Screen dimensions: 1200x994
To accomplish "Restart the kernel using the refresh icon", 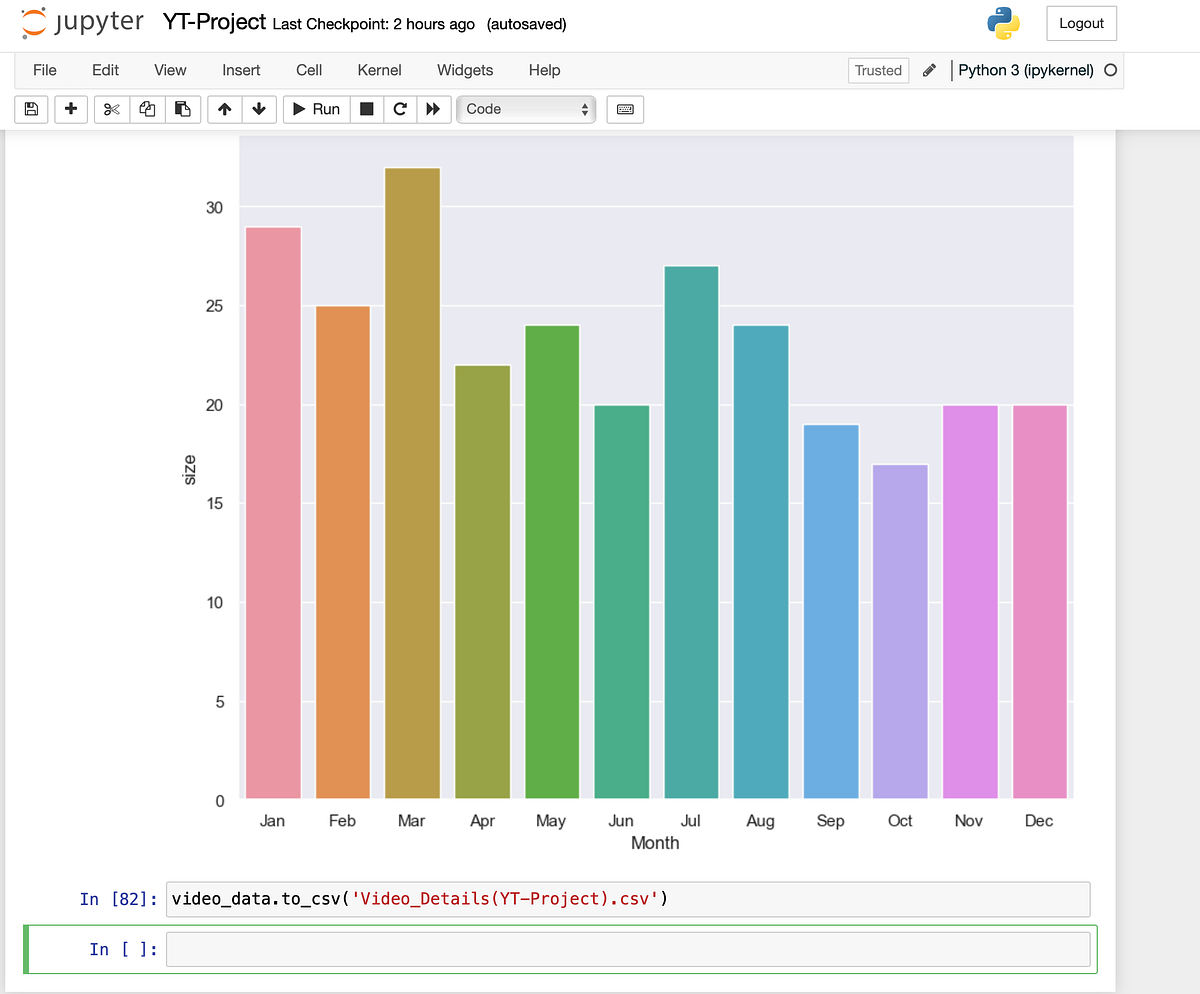I will pyautogui.click(x=399, y=109).
